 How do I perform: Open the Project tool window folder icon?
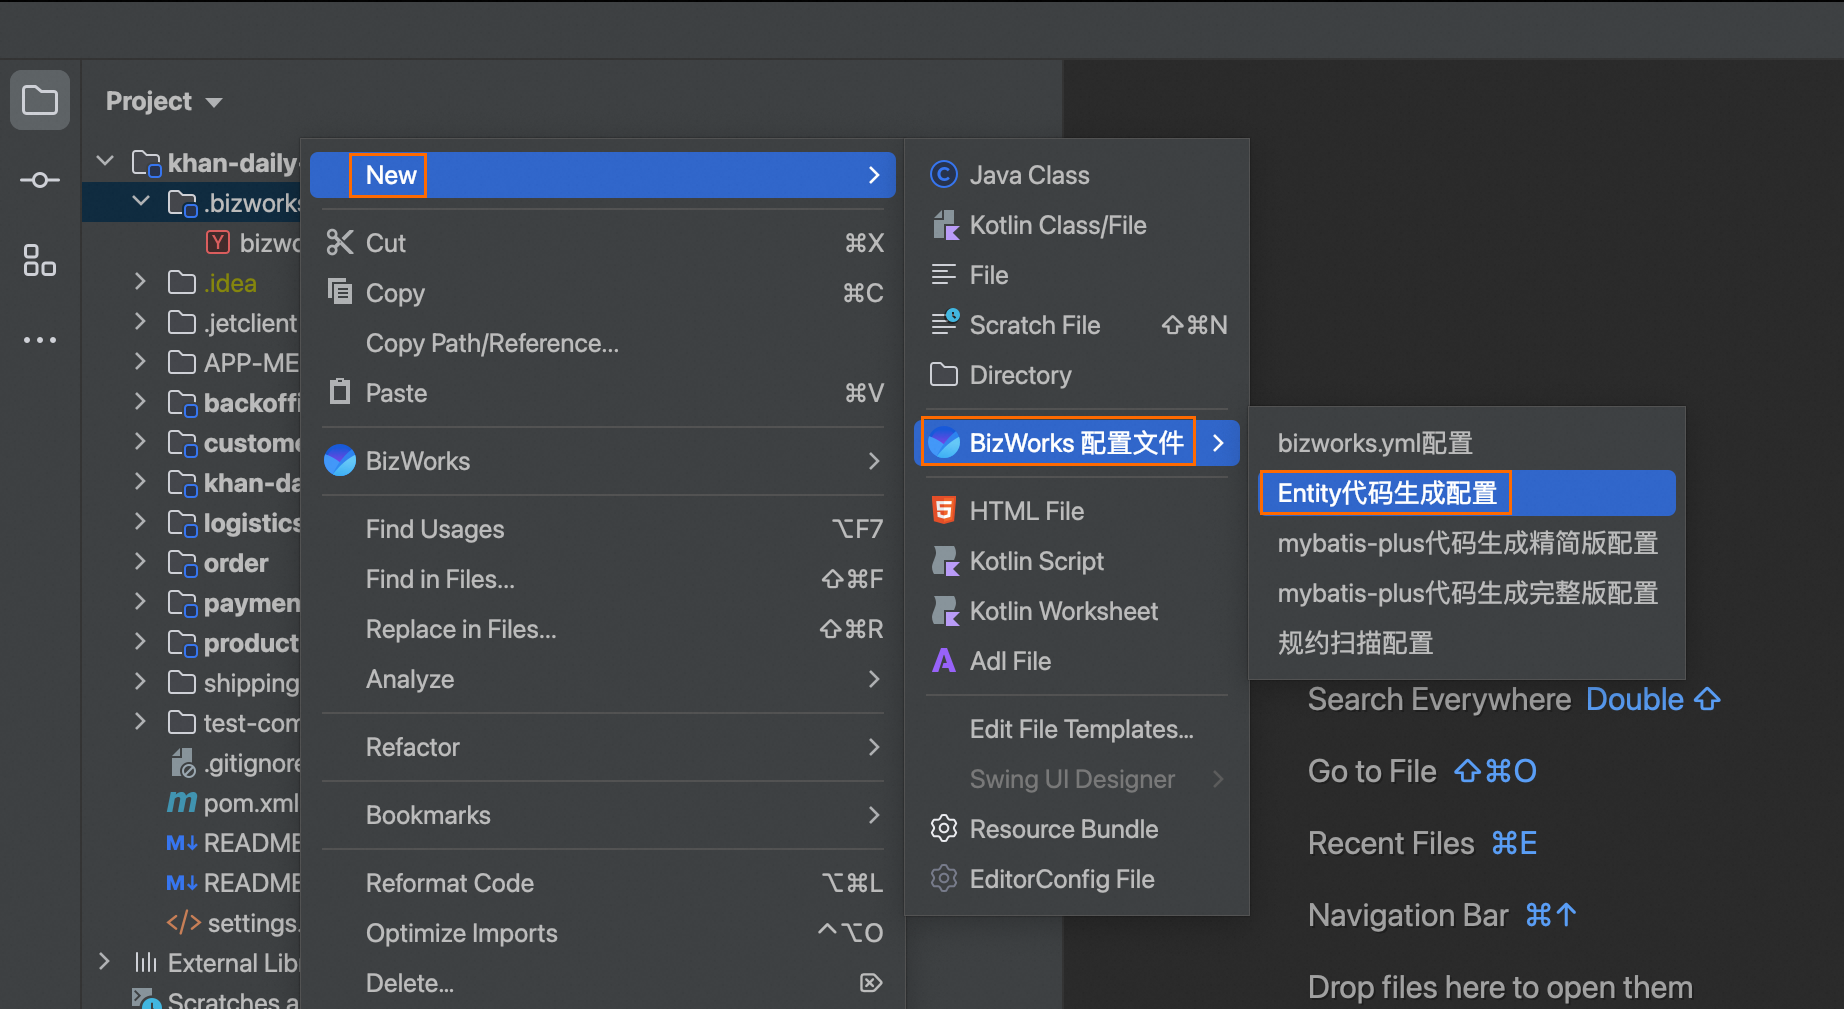[x=40, y=100]
